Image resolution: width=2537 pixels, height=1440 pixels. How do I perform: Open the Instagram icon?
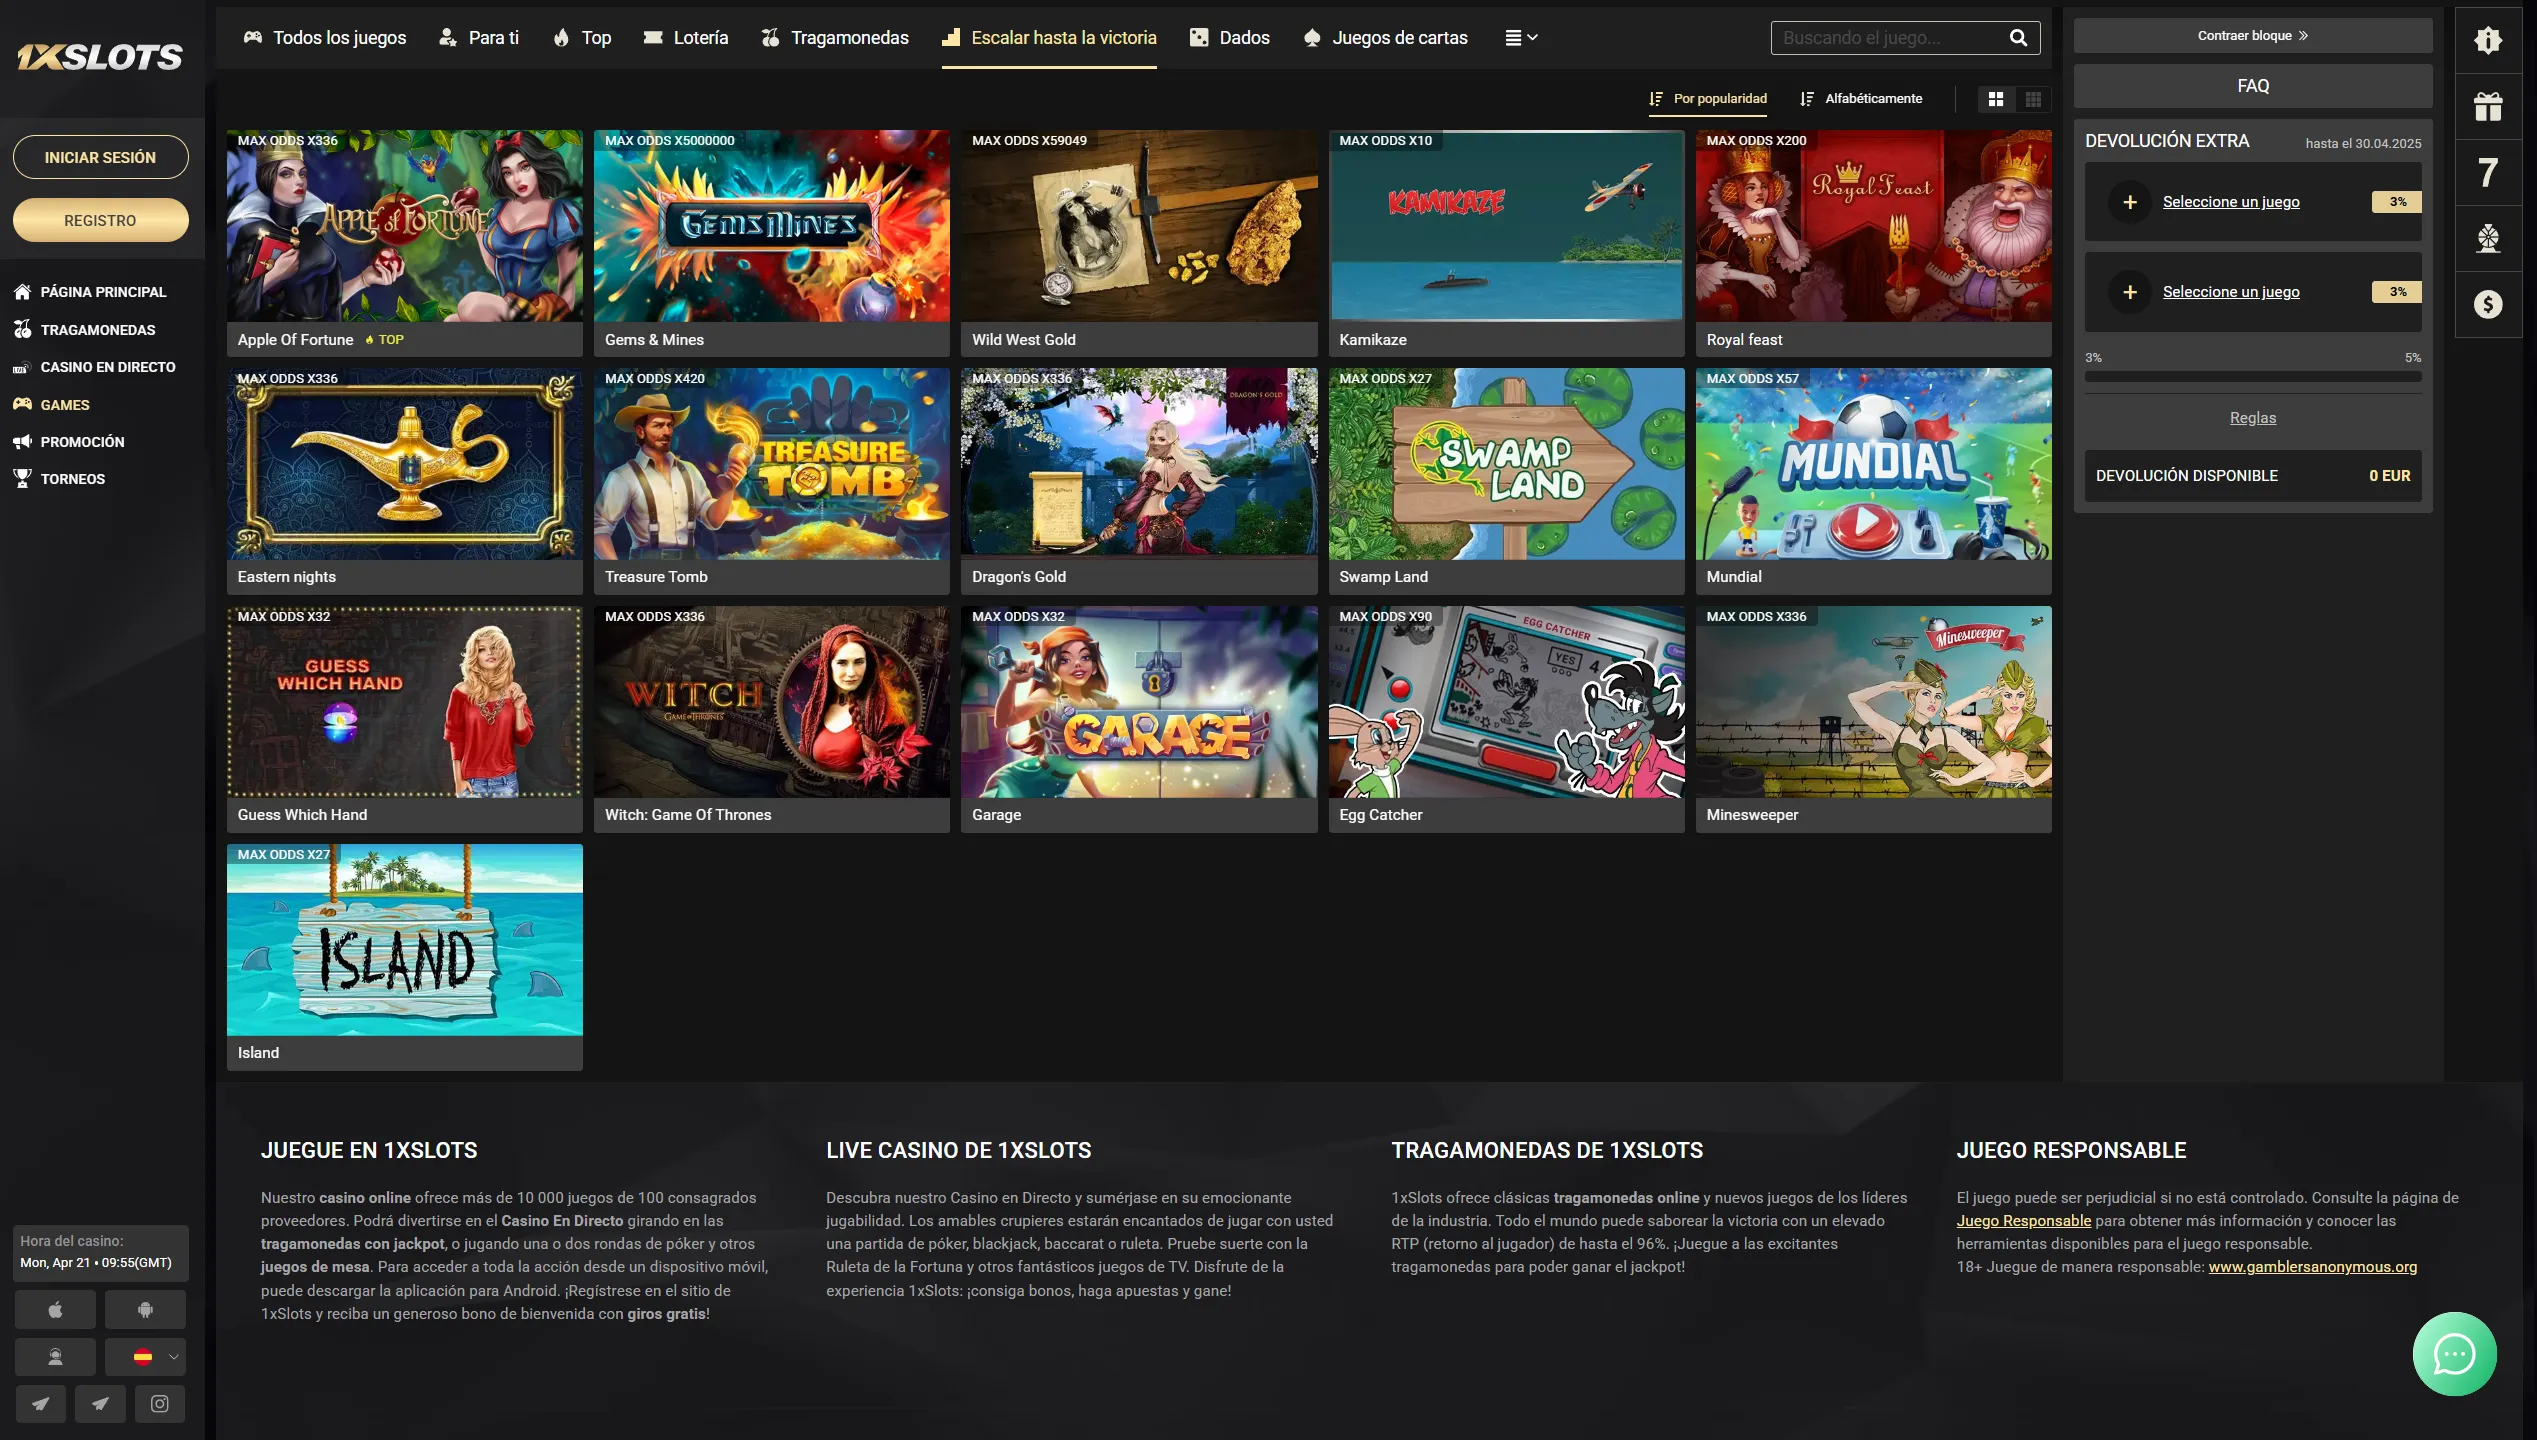click(x=160, y=1404)
